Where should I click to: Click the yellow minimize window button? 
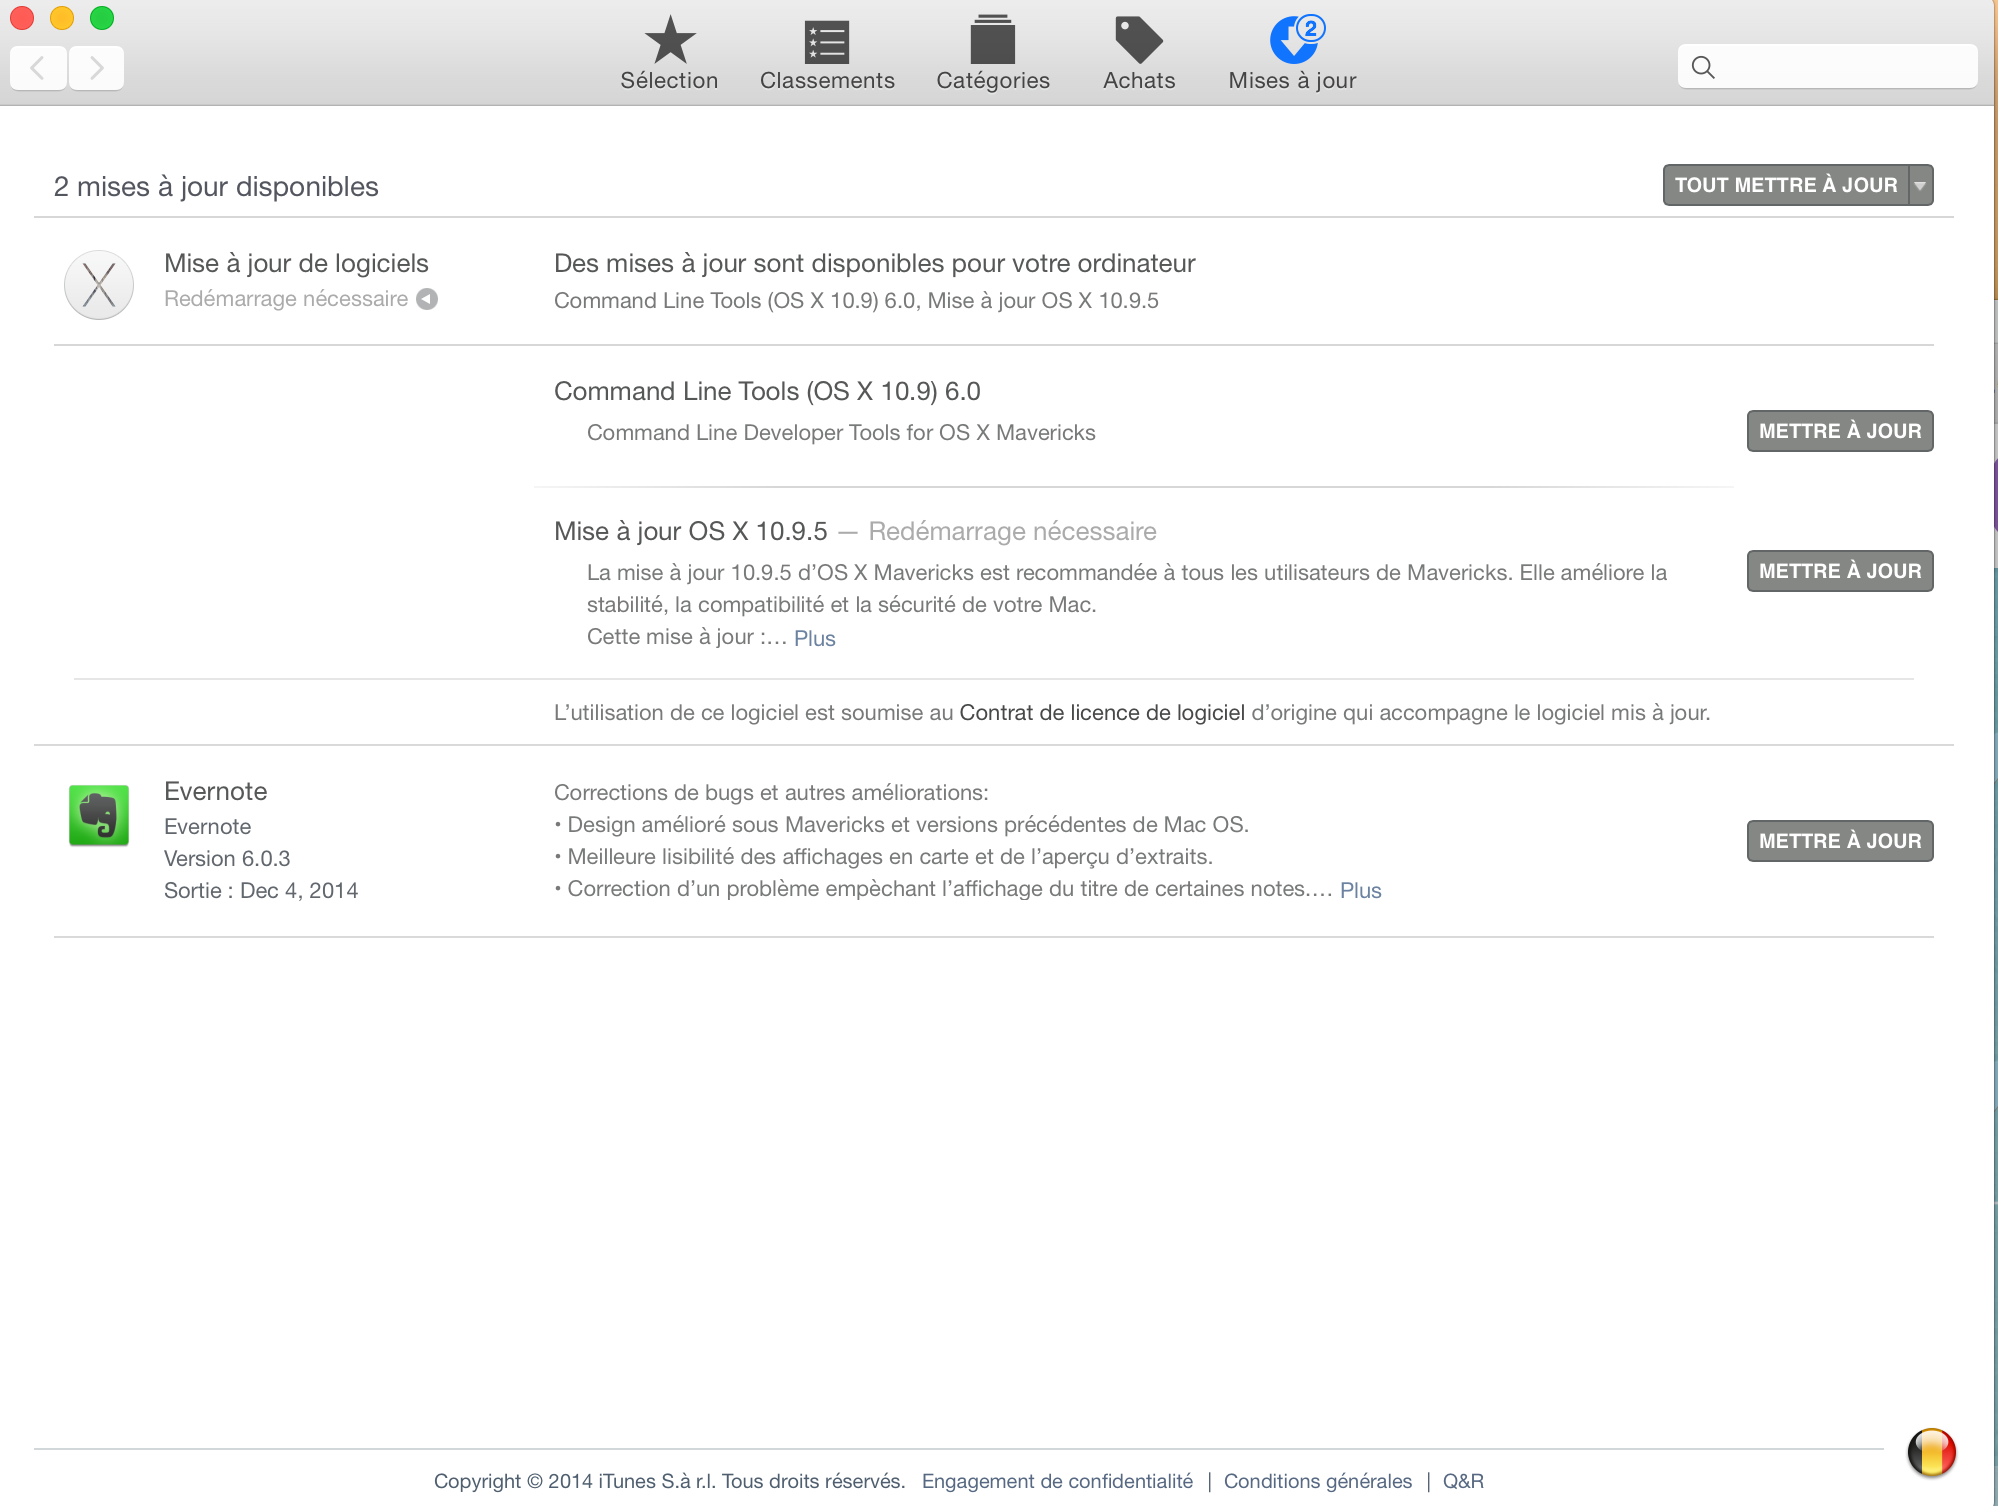pyautogui.click(x=62, y=18)
